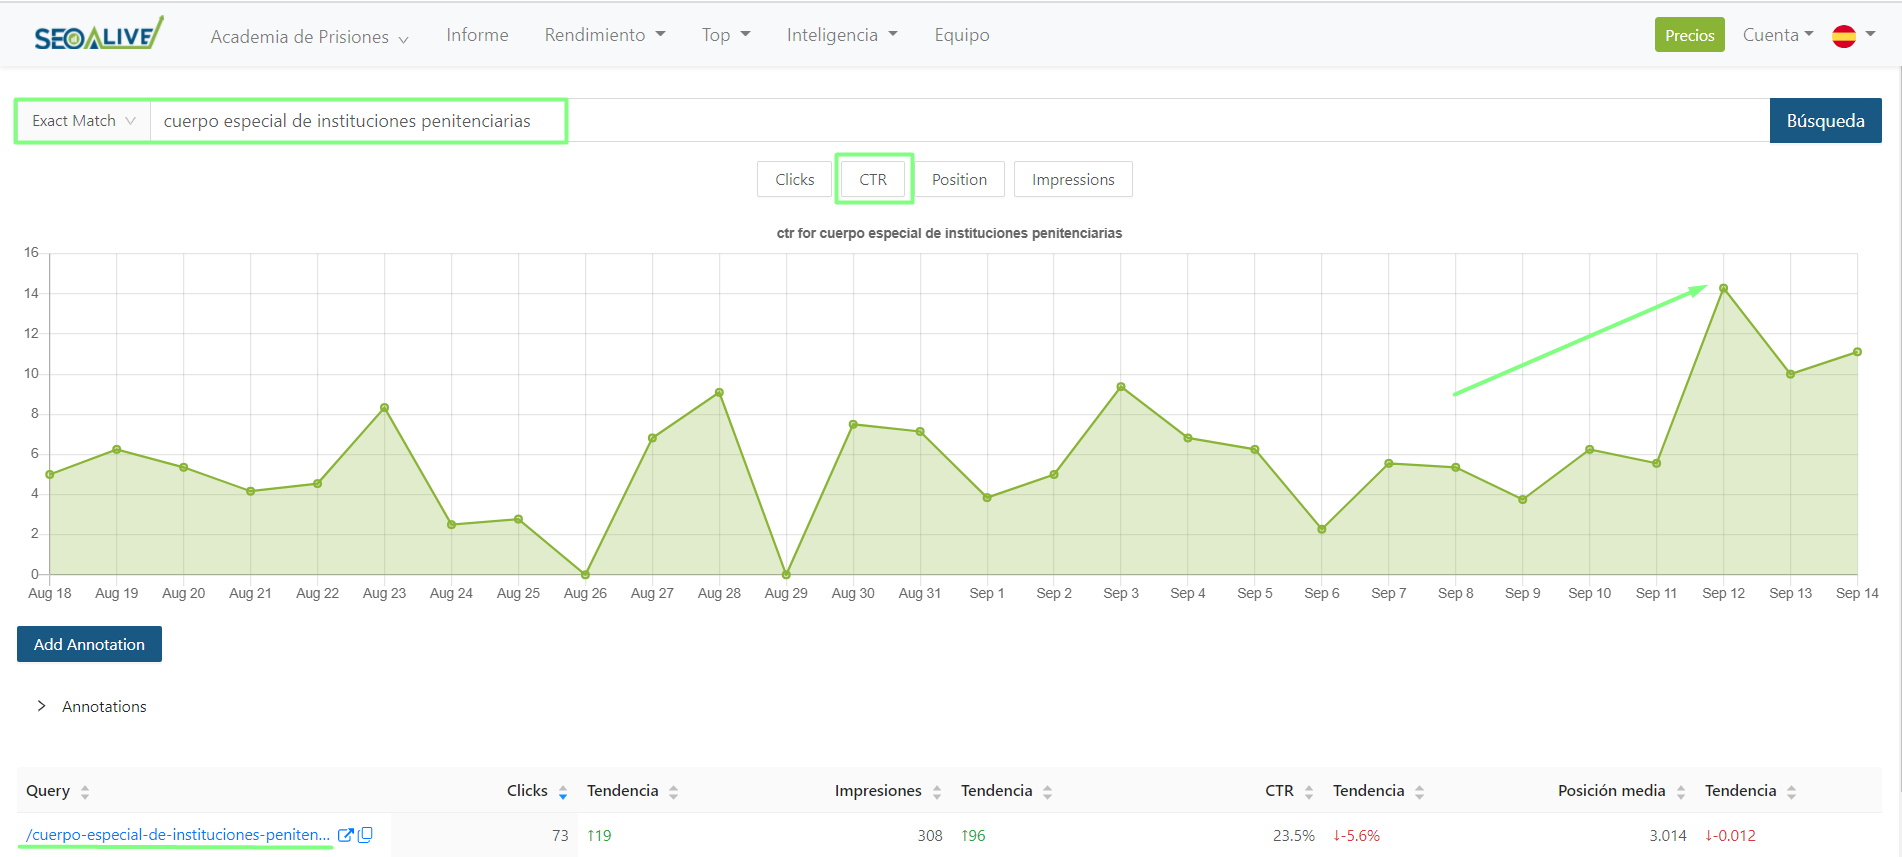Sort the table by CTR column
This screenshot has height=857, width=1902.
tap(1309, 792)
